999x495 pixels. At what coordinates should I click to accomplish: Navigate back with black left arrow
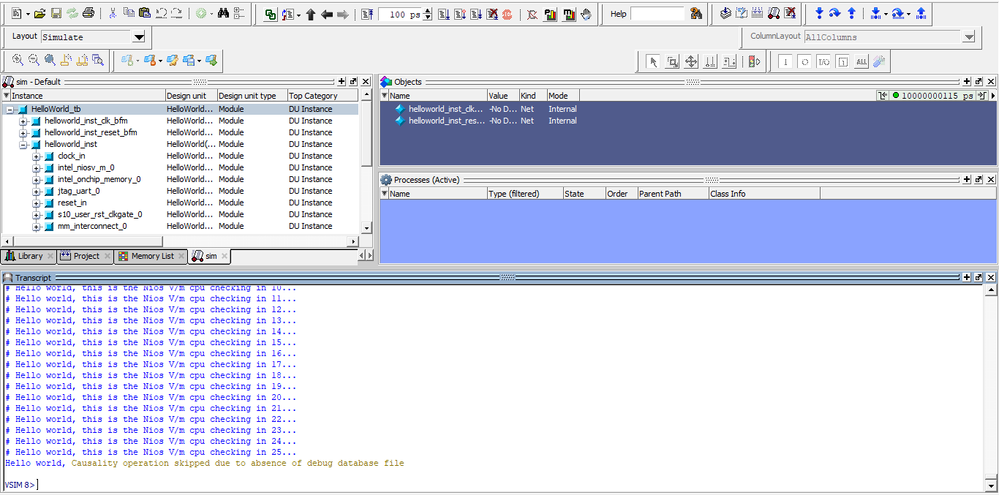[x=327, y=13]
